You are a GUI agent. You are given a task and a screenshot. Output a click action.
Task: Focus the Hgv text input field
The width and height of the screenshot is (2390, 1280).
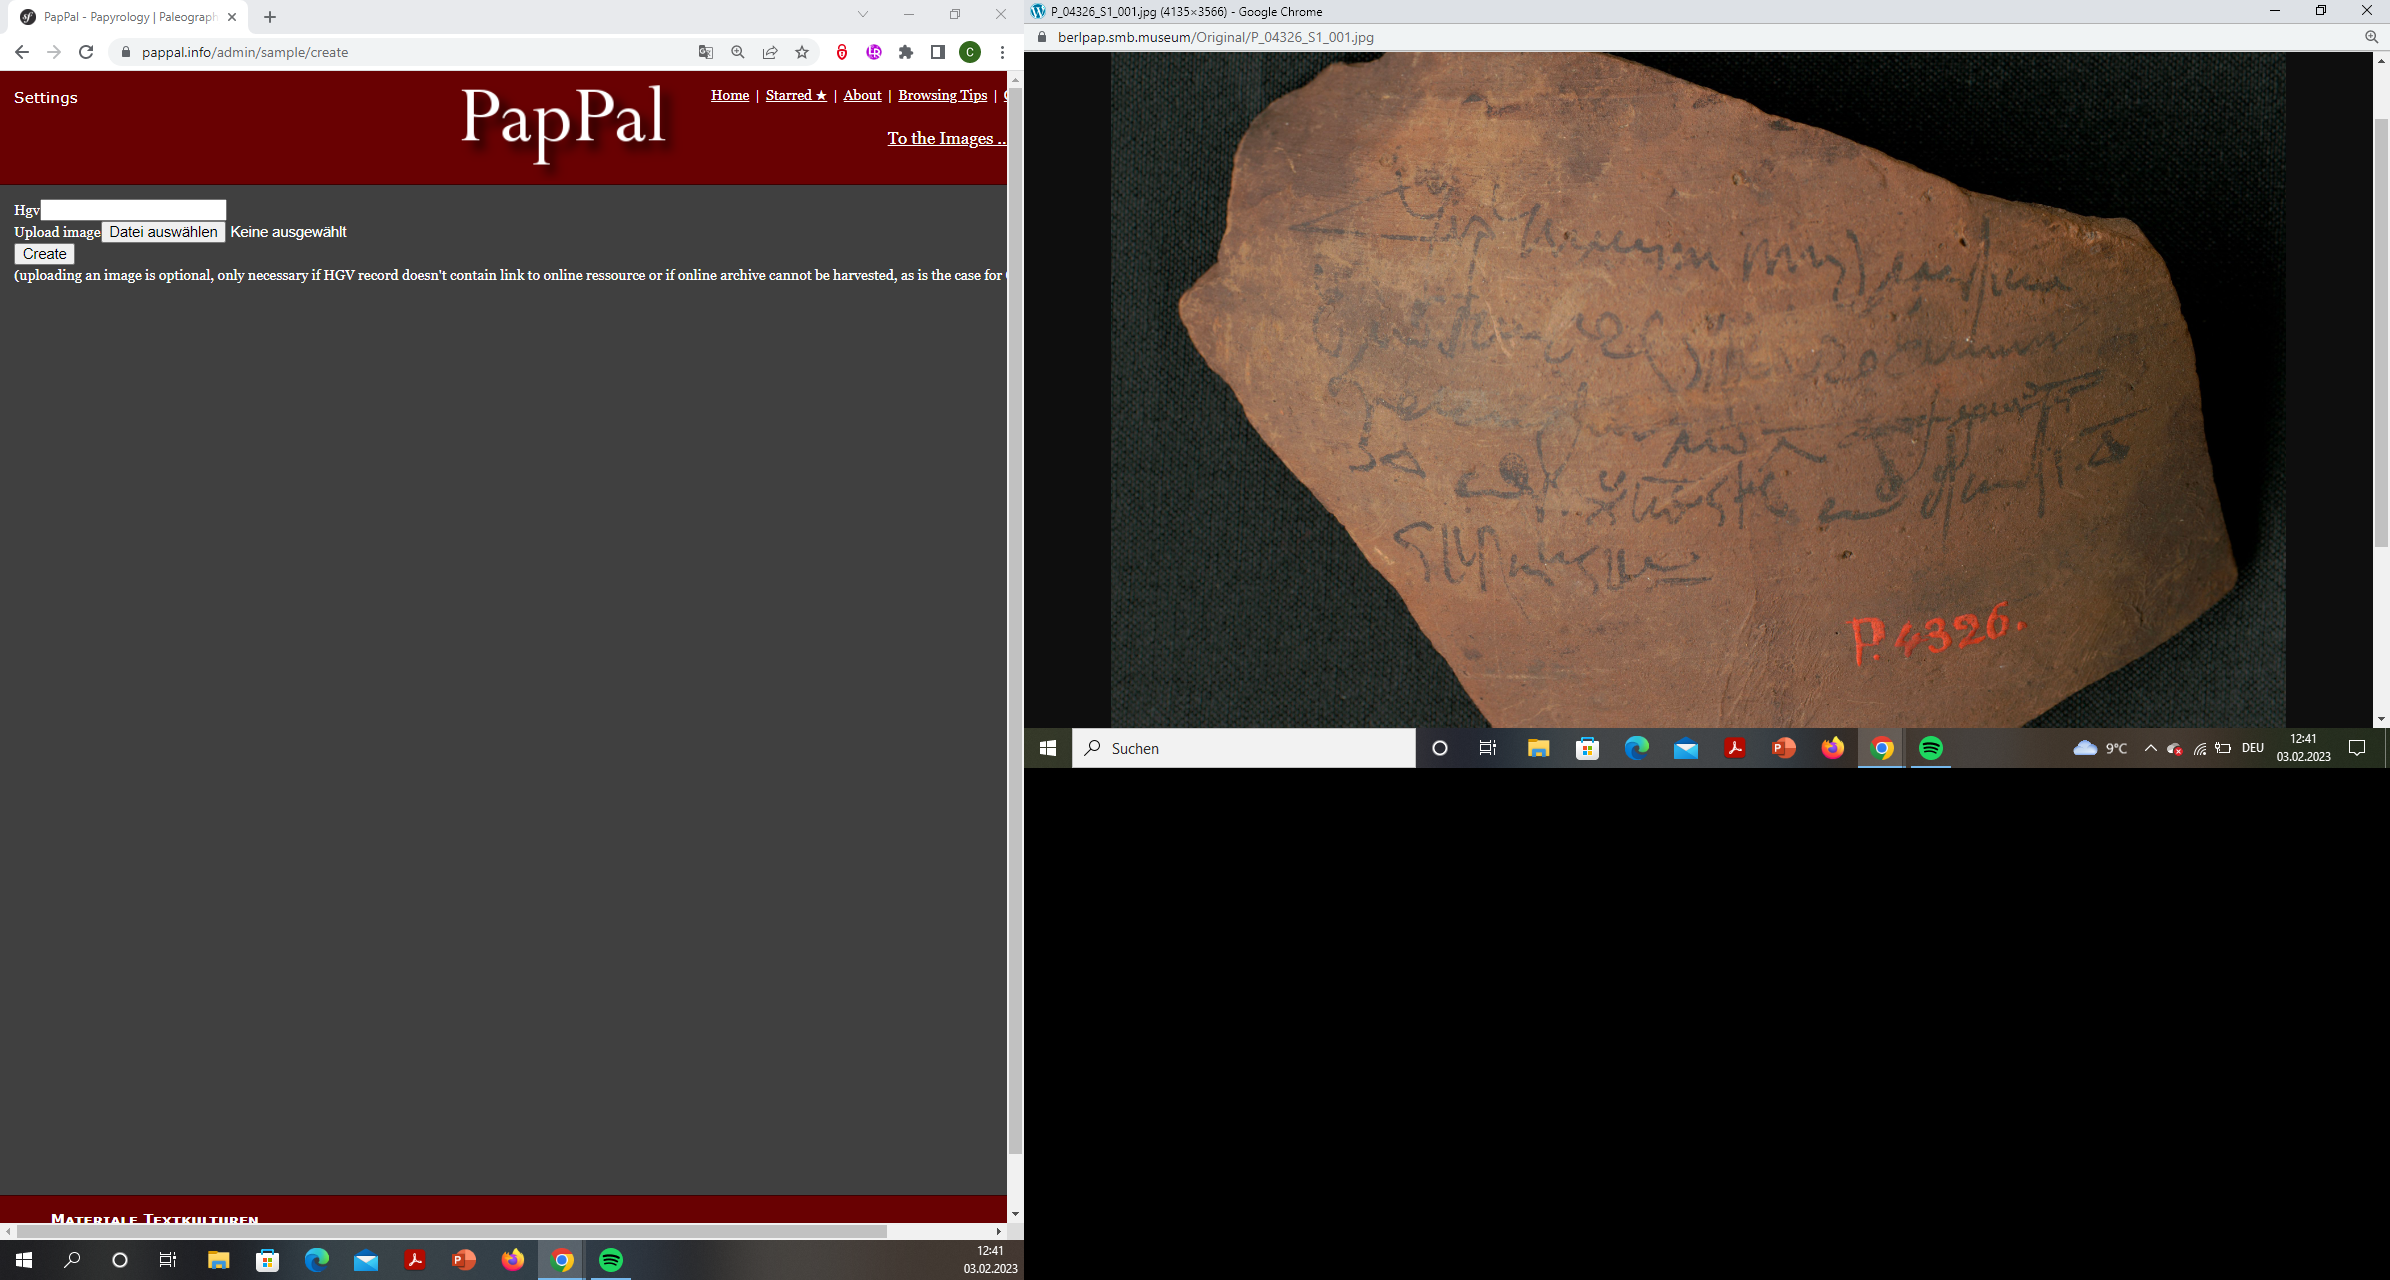click(133, 210)
